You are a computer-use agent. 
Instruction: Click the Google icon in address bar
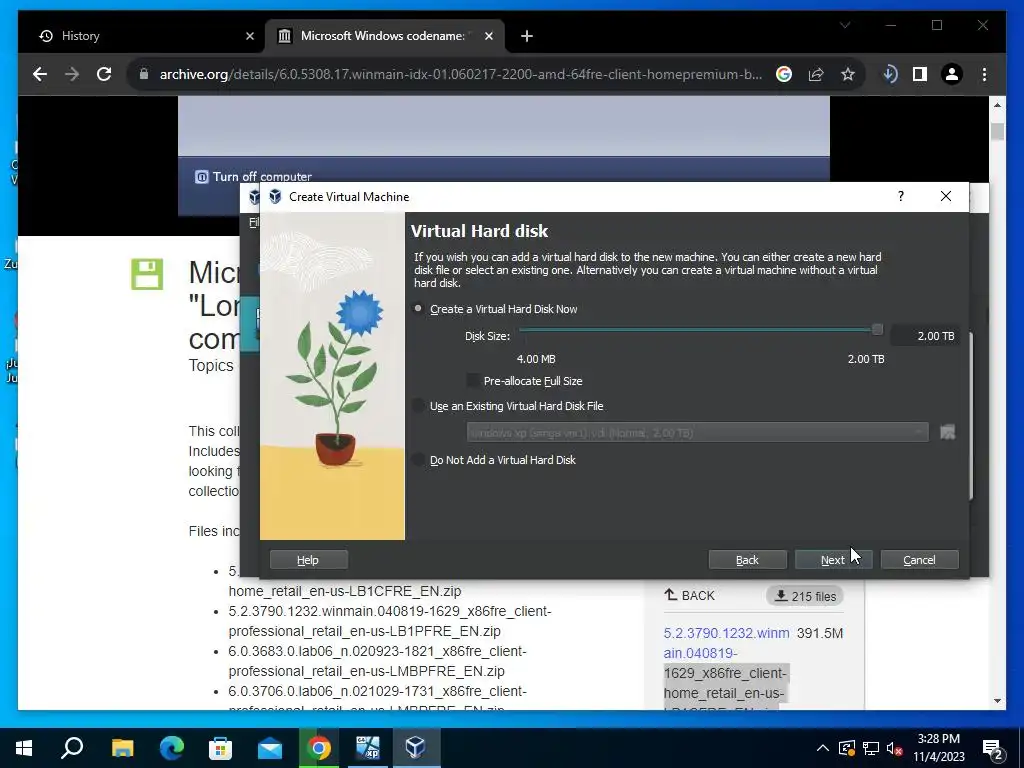coord(784,74)
